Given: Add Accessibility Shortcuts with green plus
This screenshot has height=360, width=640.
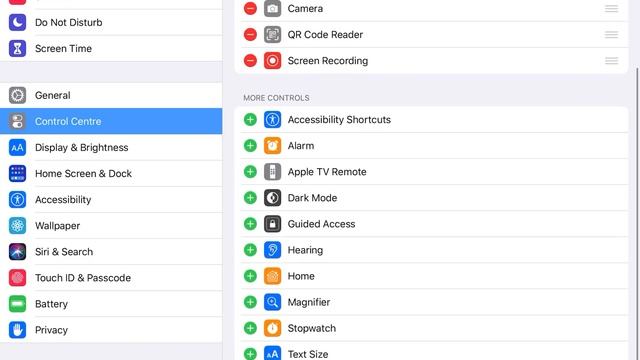Looking at the screenshot, I should coord(250,120).
